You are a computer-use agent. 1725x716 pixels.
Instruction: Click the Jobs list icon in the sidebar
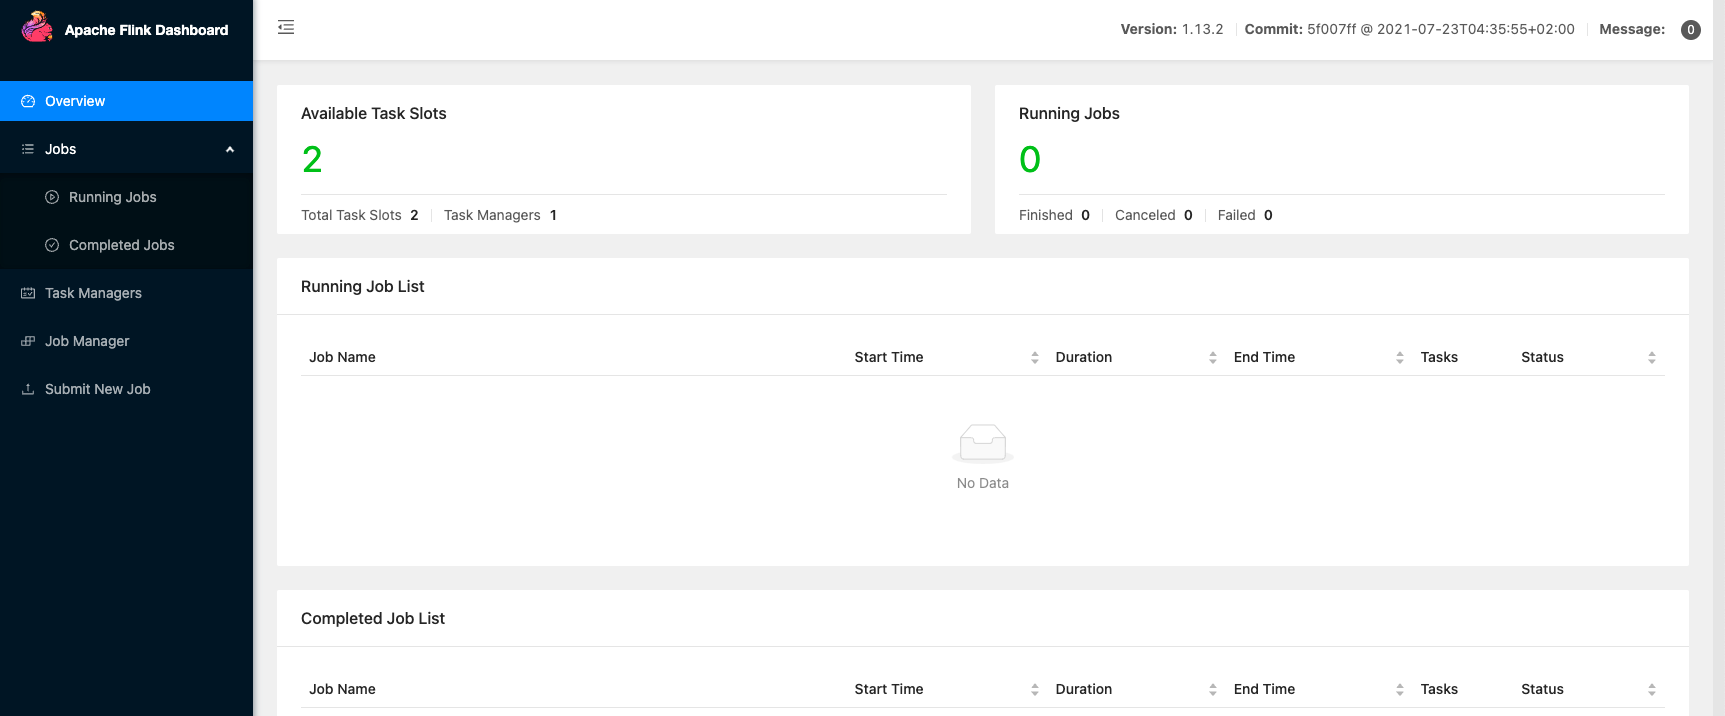pyautogui.click(x=28, y=149)
